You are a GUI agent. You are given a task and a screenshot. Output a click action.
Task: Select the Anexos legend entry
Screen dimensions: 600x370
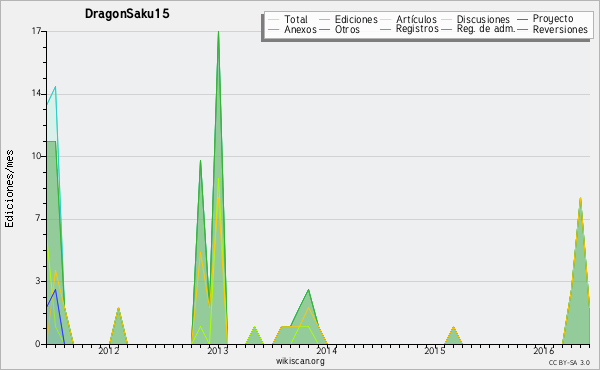tap(300, 29)
